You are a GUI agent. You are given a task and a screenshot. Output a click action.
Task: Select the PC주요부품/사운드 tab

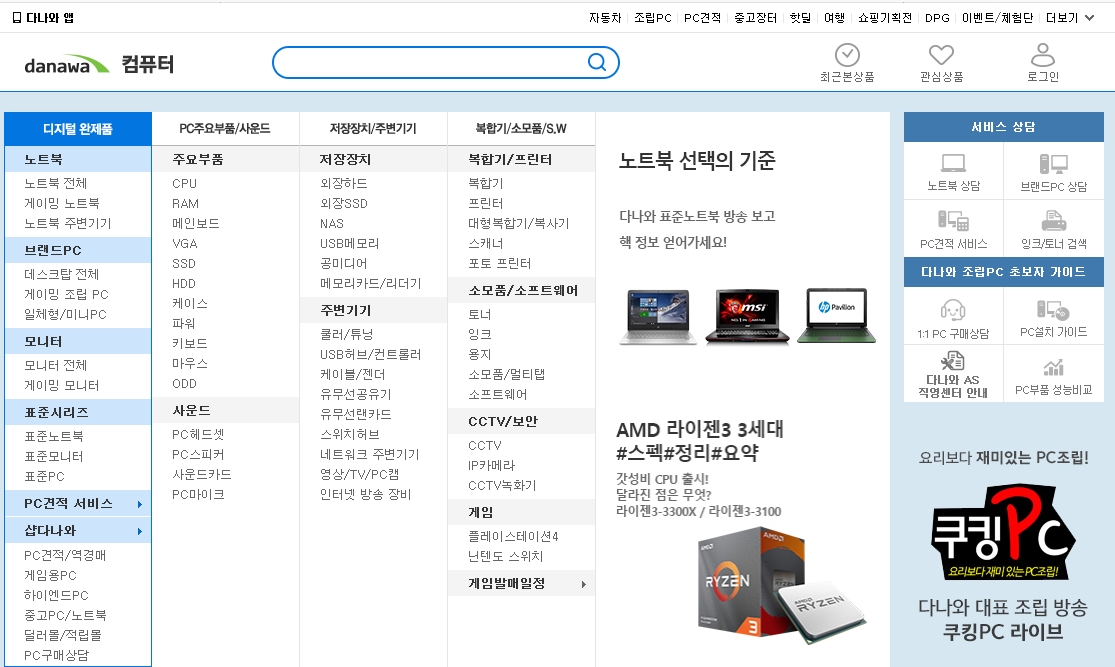click(225, 129)
